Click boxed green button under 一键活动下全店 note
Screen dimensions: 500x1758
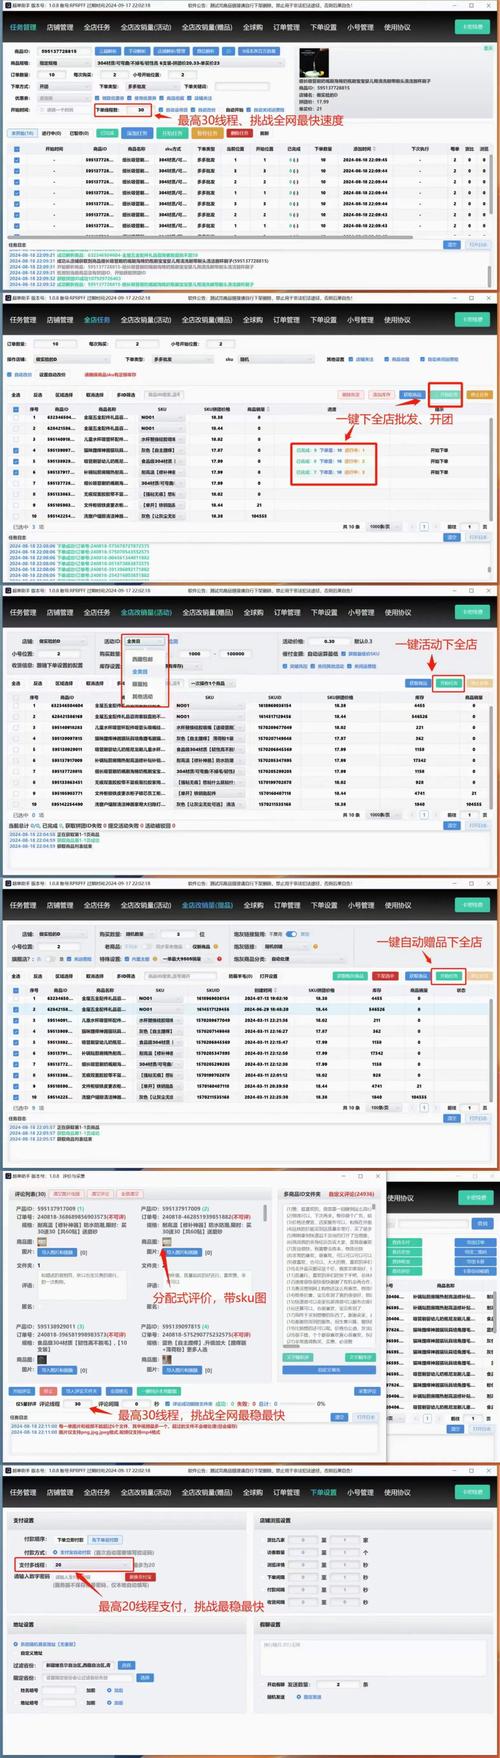448,682
